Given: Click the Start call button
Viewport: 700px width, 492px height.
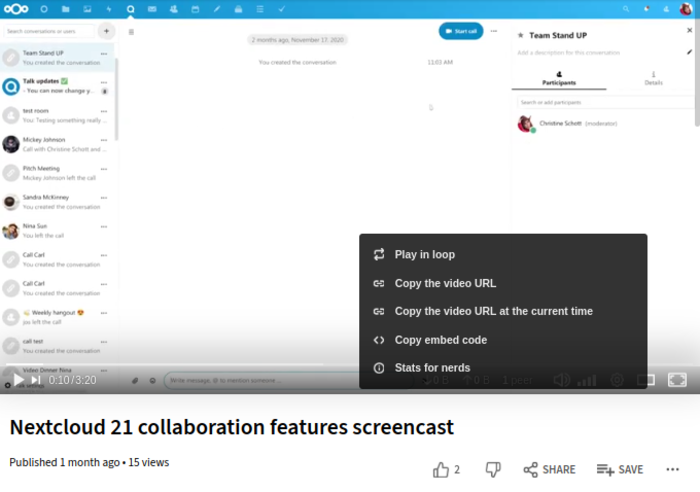Looking at the screenshot, I should [461, 31].
